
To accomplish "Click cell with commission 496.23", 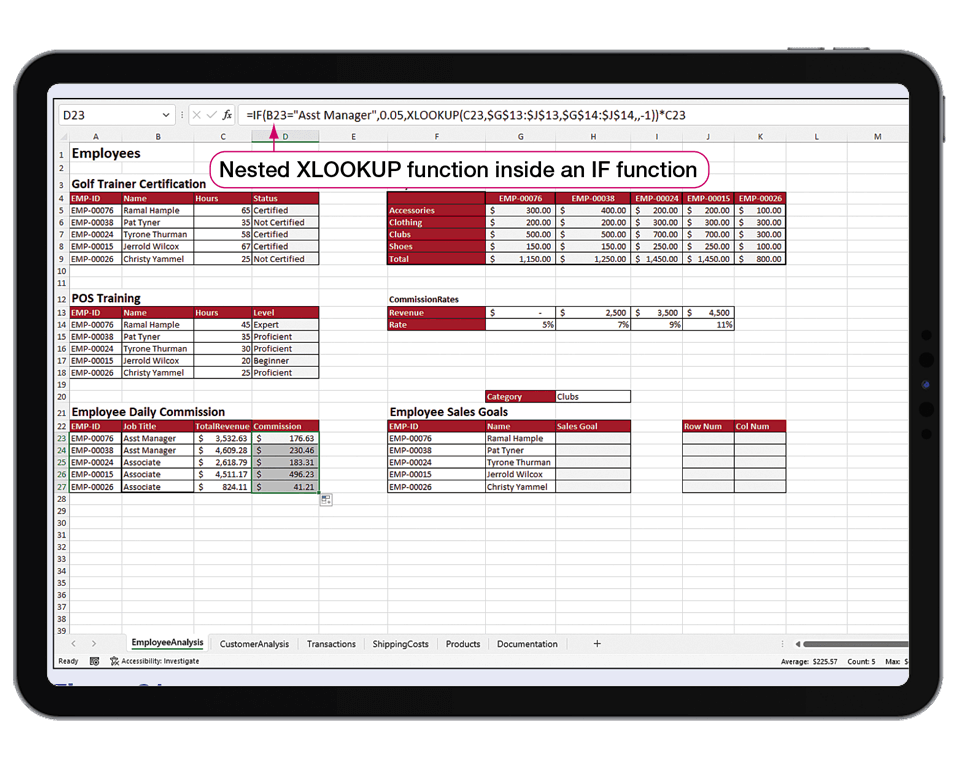I will [x=285, y=474].
